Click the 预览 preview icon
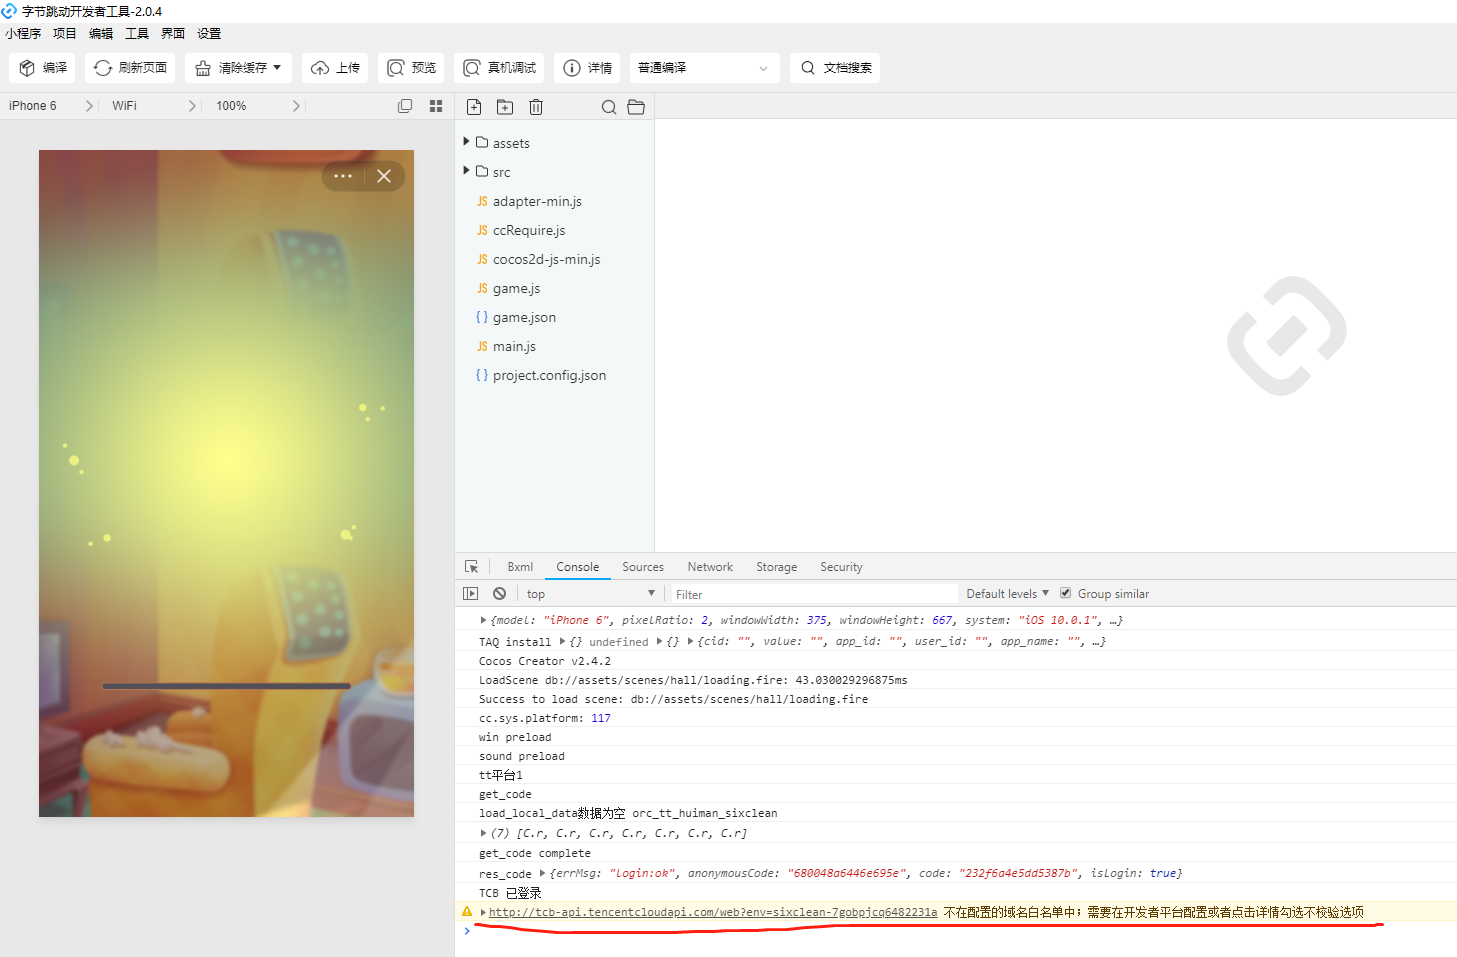 396,68
